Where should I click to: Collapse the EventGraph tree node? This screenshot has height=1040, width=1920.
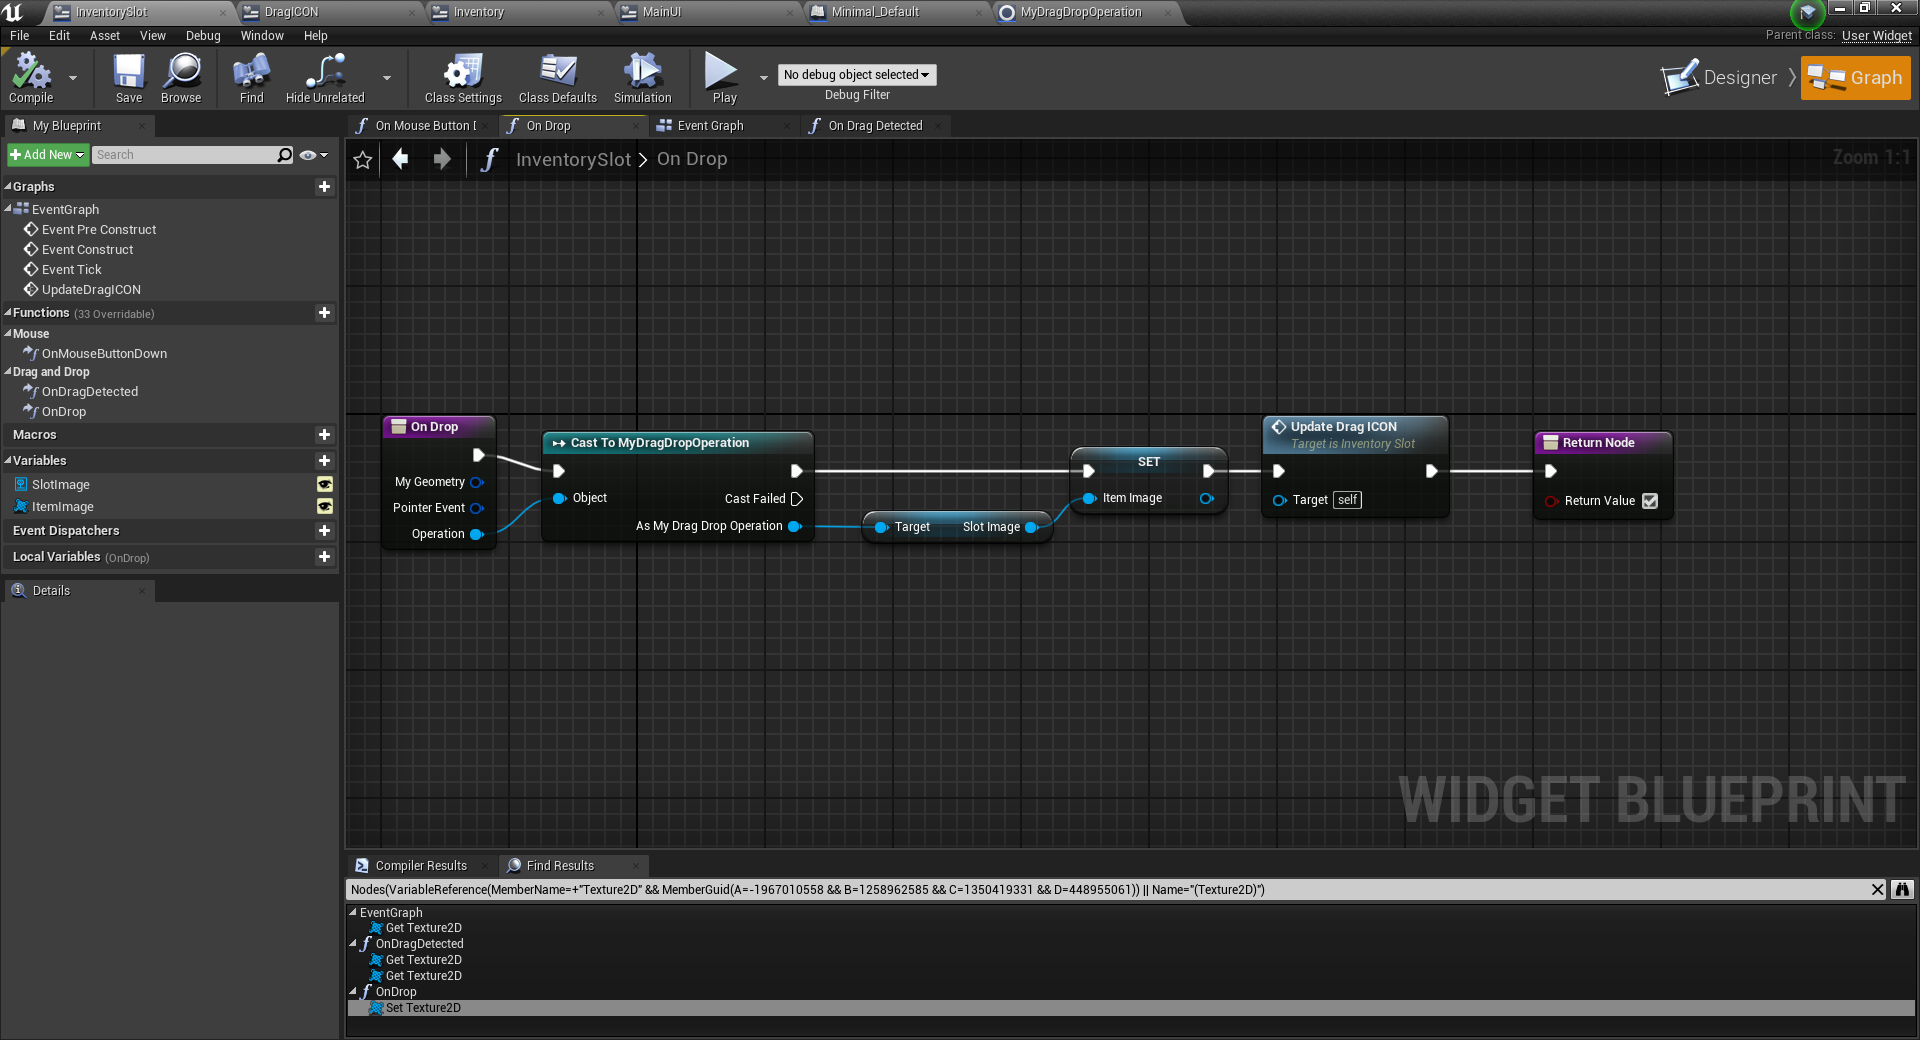click(x=8, y=209)
